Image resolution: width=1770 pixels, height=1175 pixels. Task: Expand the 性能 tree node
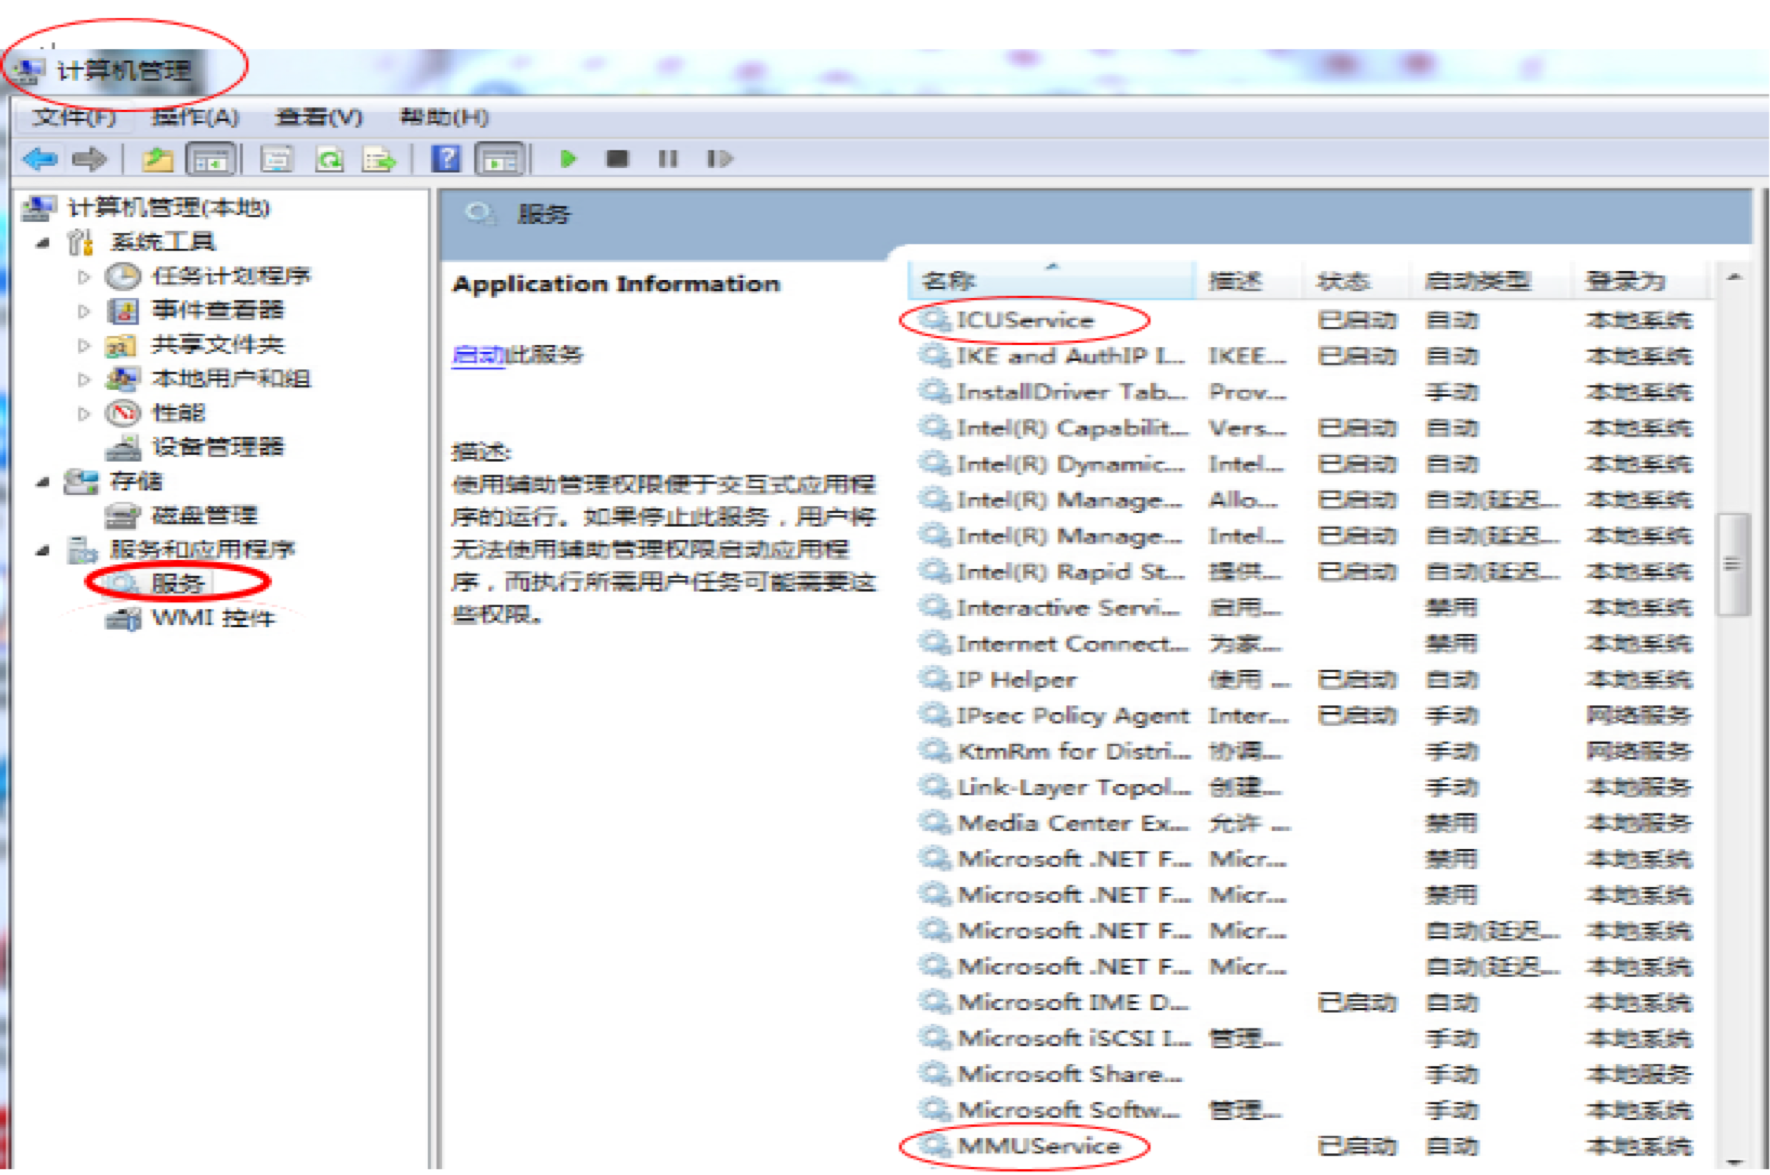coord(84,413)
